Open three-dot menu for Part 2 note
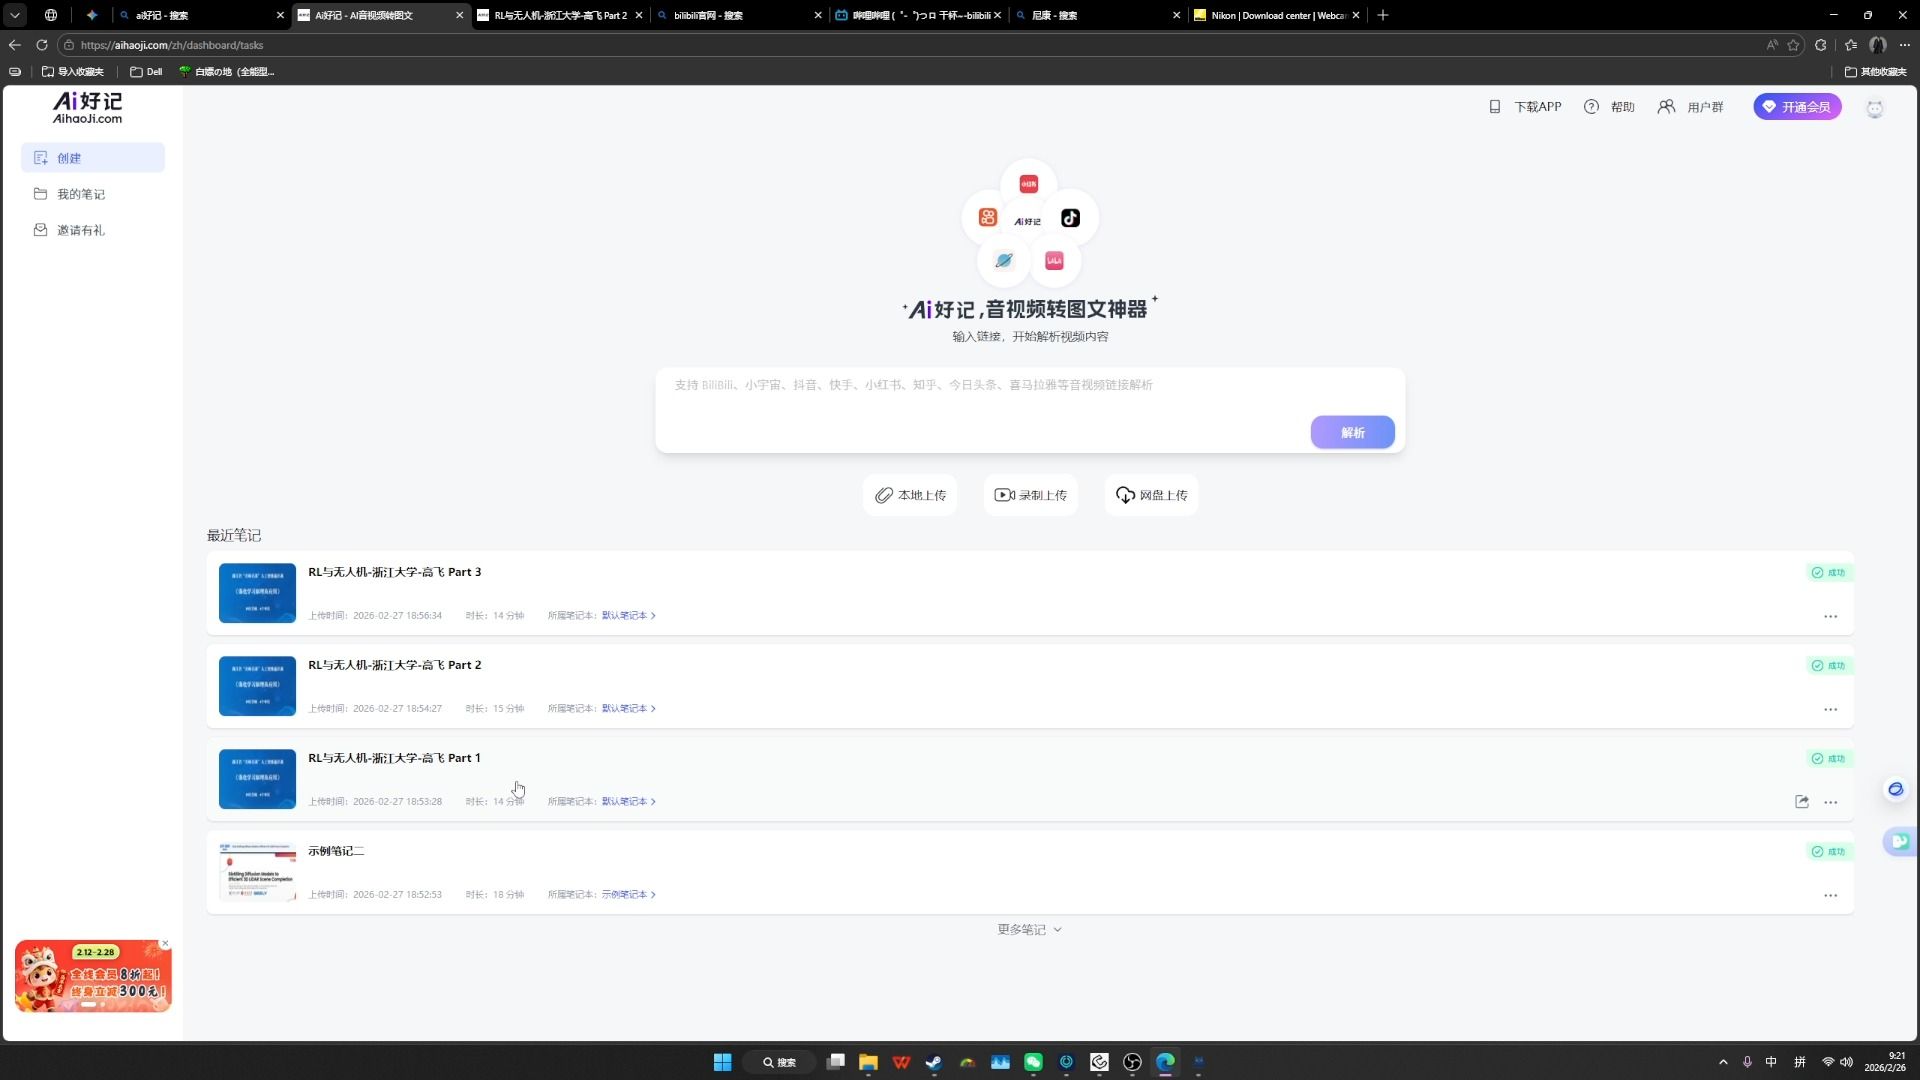Viewport: 1920px width, 1080px height. (1830, 709)
